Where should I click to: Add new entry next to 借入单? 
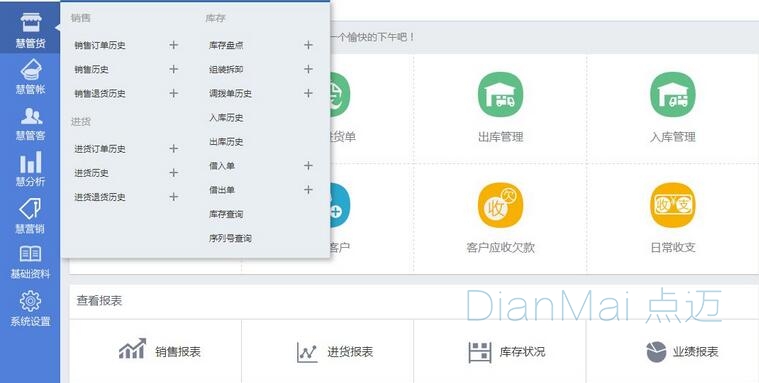tap(308, 166)
